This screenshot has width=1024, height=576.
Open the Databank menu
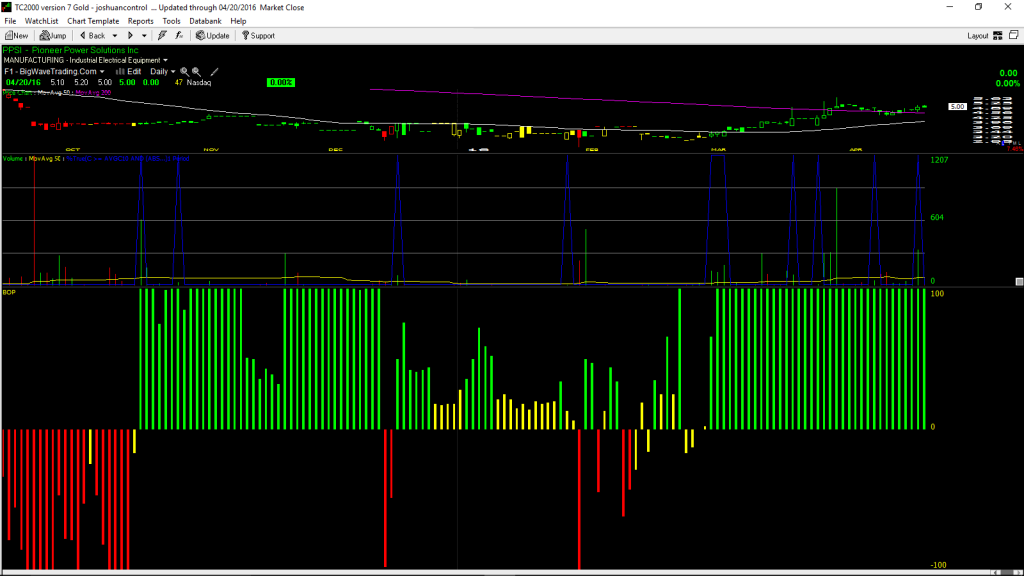point(205,21)
